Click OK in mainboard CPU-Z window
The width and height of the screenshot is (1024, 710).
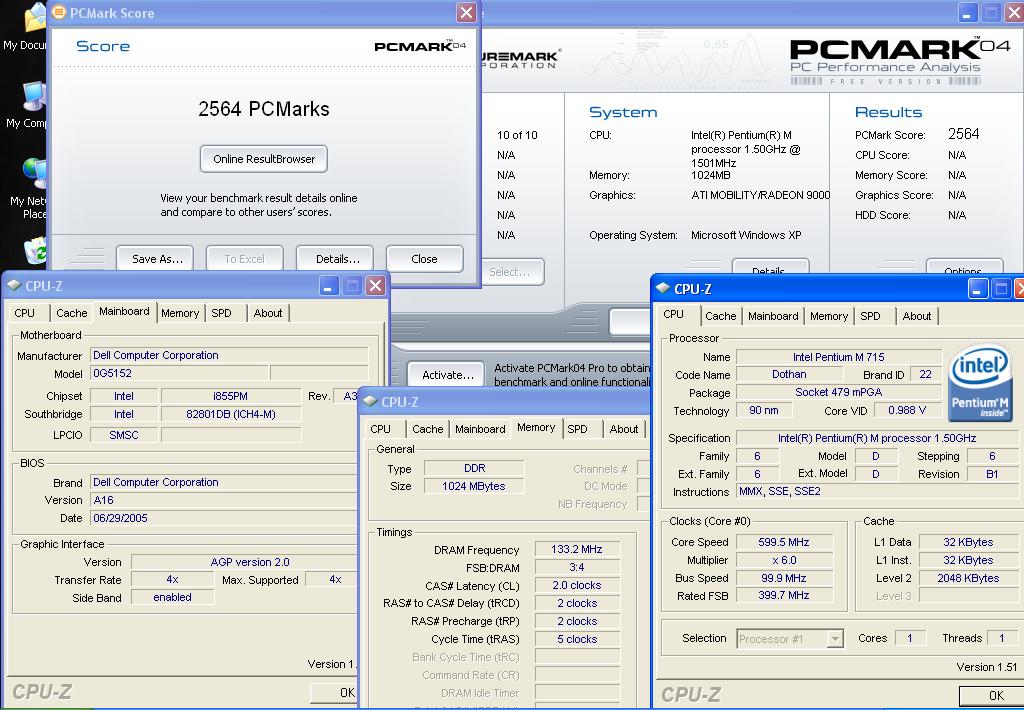point(333,692)
